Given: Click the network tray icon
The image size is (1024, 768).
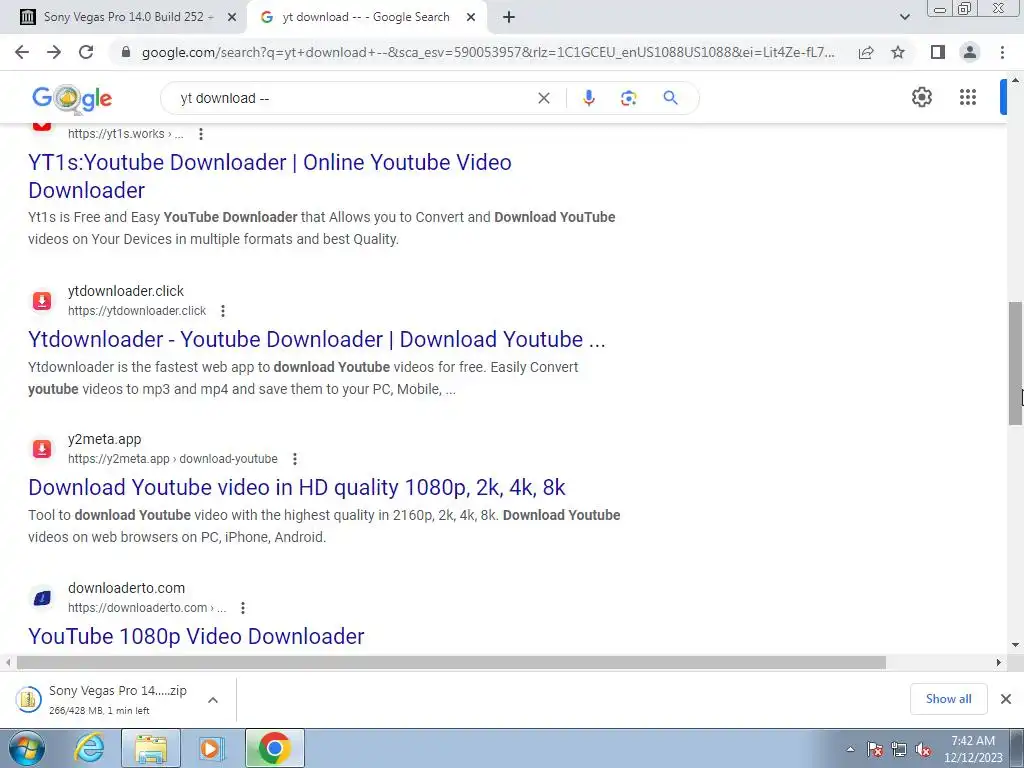Looking at the screenshot, I should pyautogui.click(x=899, y=749).
